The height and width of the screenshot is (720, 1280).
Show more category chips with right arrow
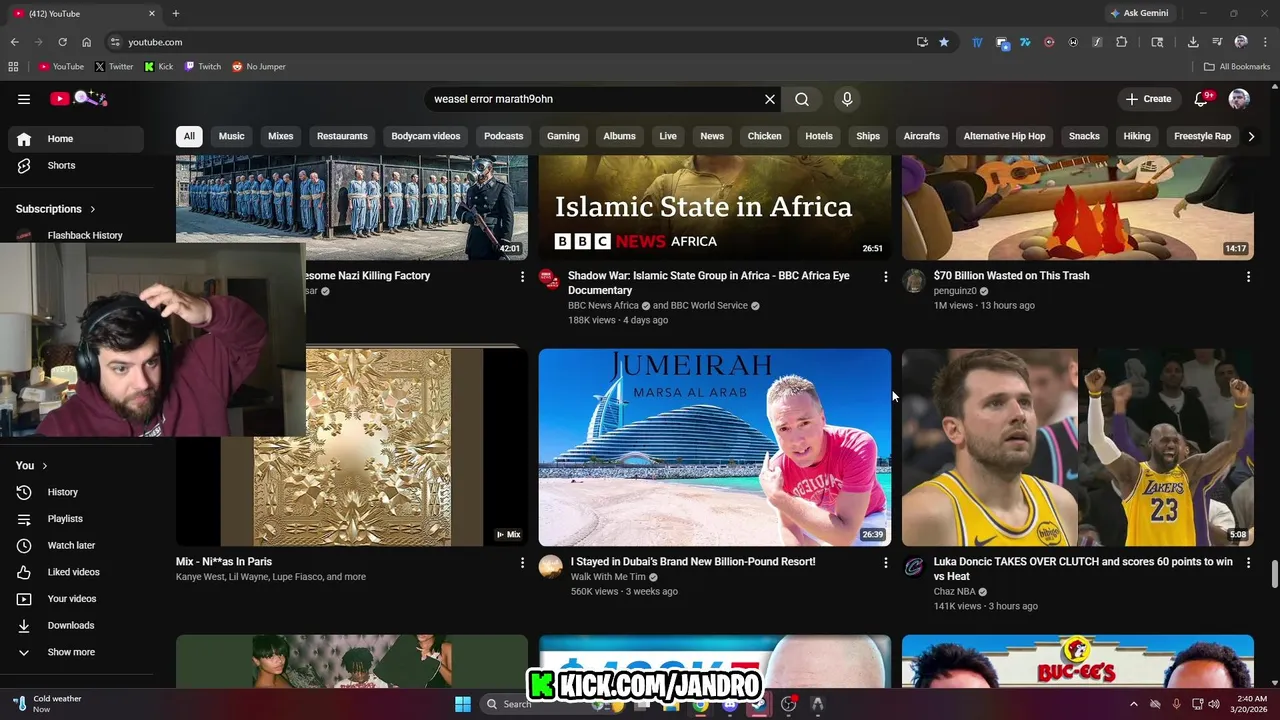tap(1251, 136)
